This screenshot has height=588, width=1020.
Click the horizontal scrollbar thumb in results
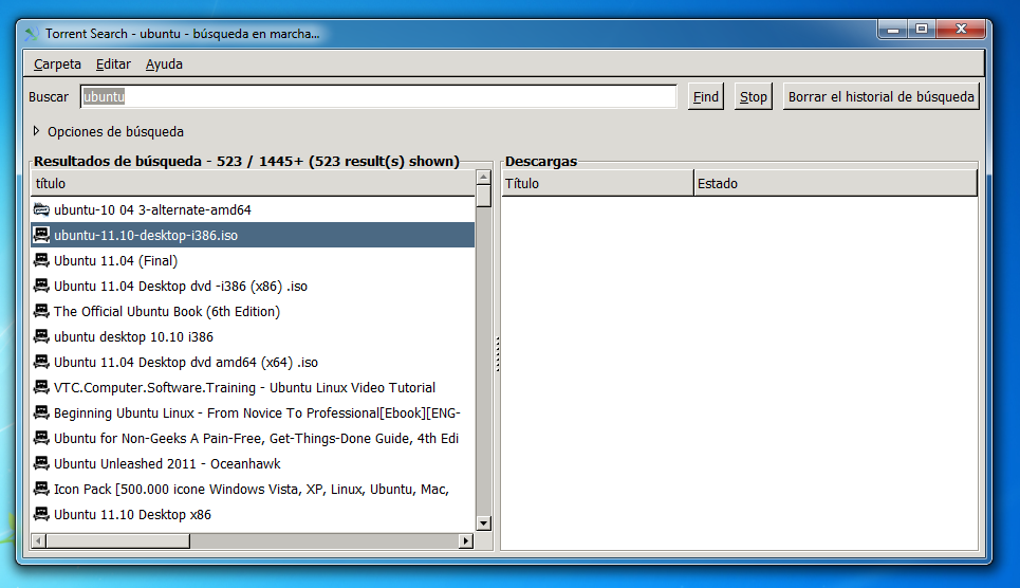click(118, 541)
